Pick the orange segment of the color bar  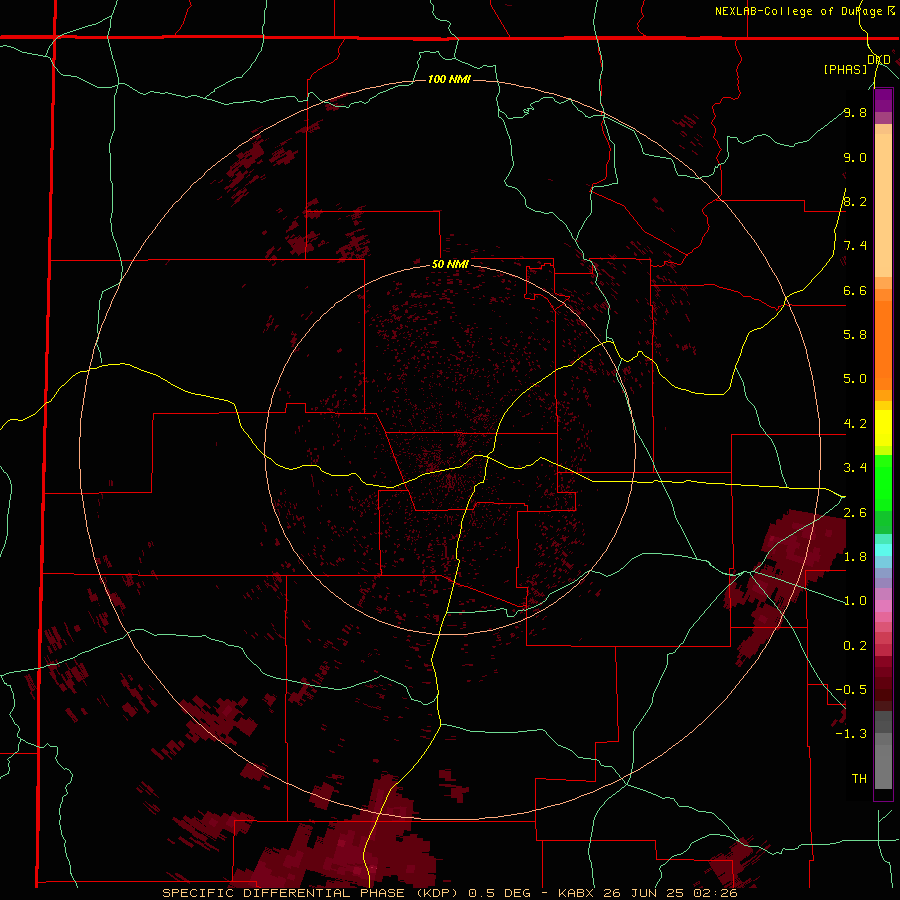[x=883, y=344]
